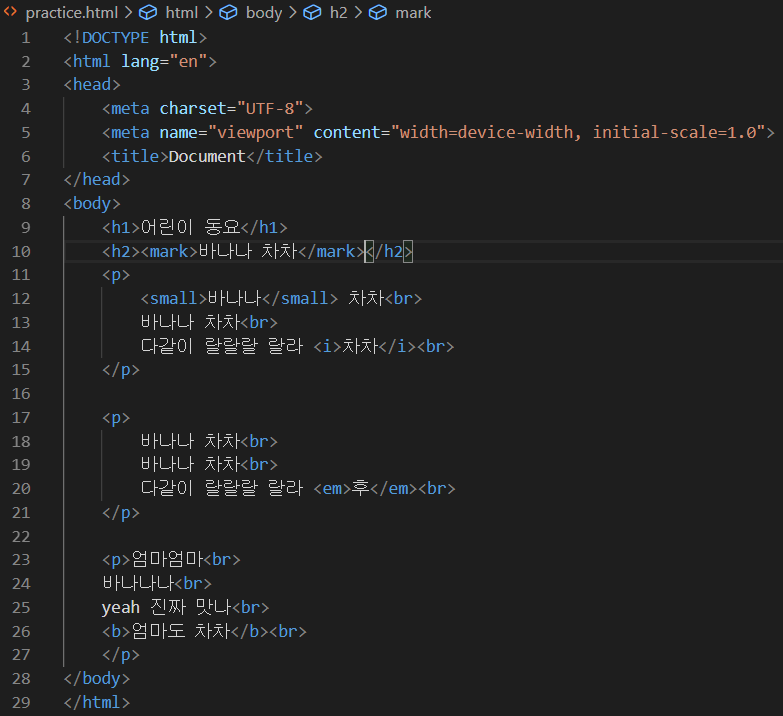This screenshot has height=716, width=783.
Task: Click the 바나나나 text on line 24
Action: pos(139,584)
